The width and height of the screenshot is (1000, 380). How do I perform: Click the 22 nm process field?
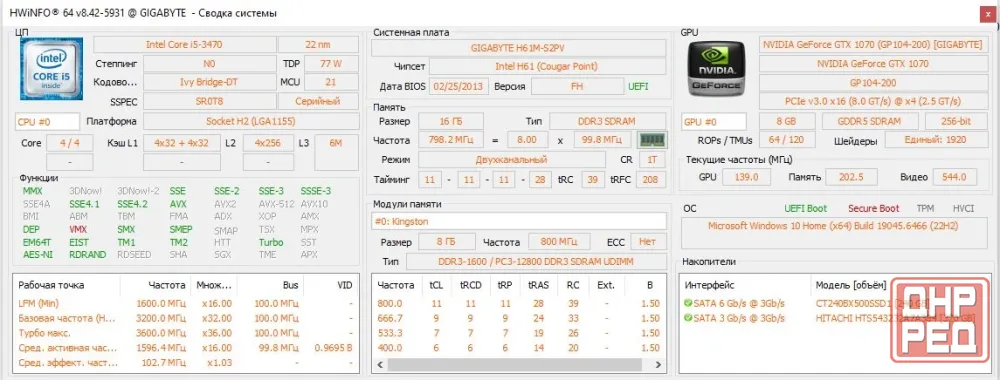tap(318, 45)
